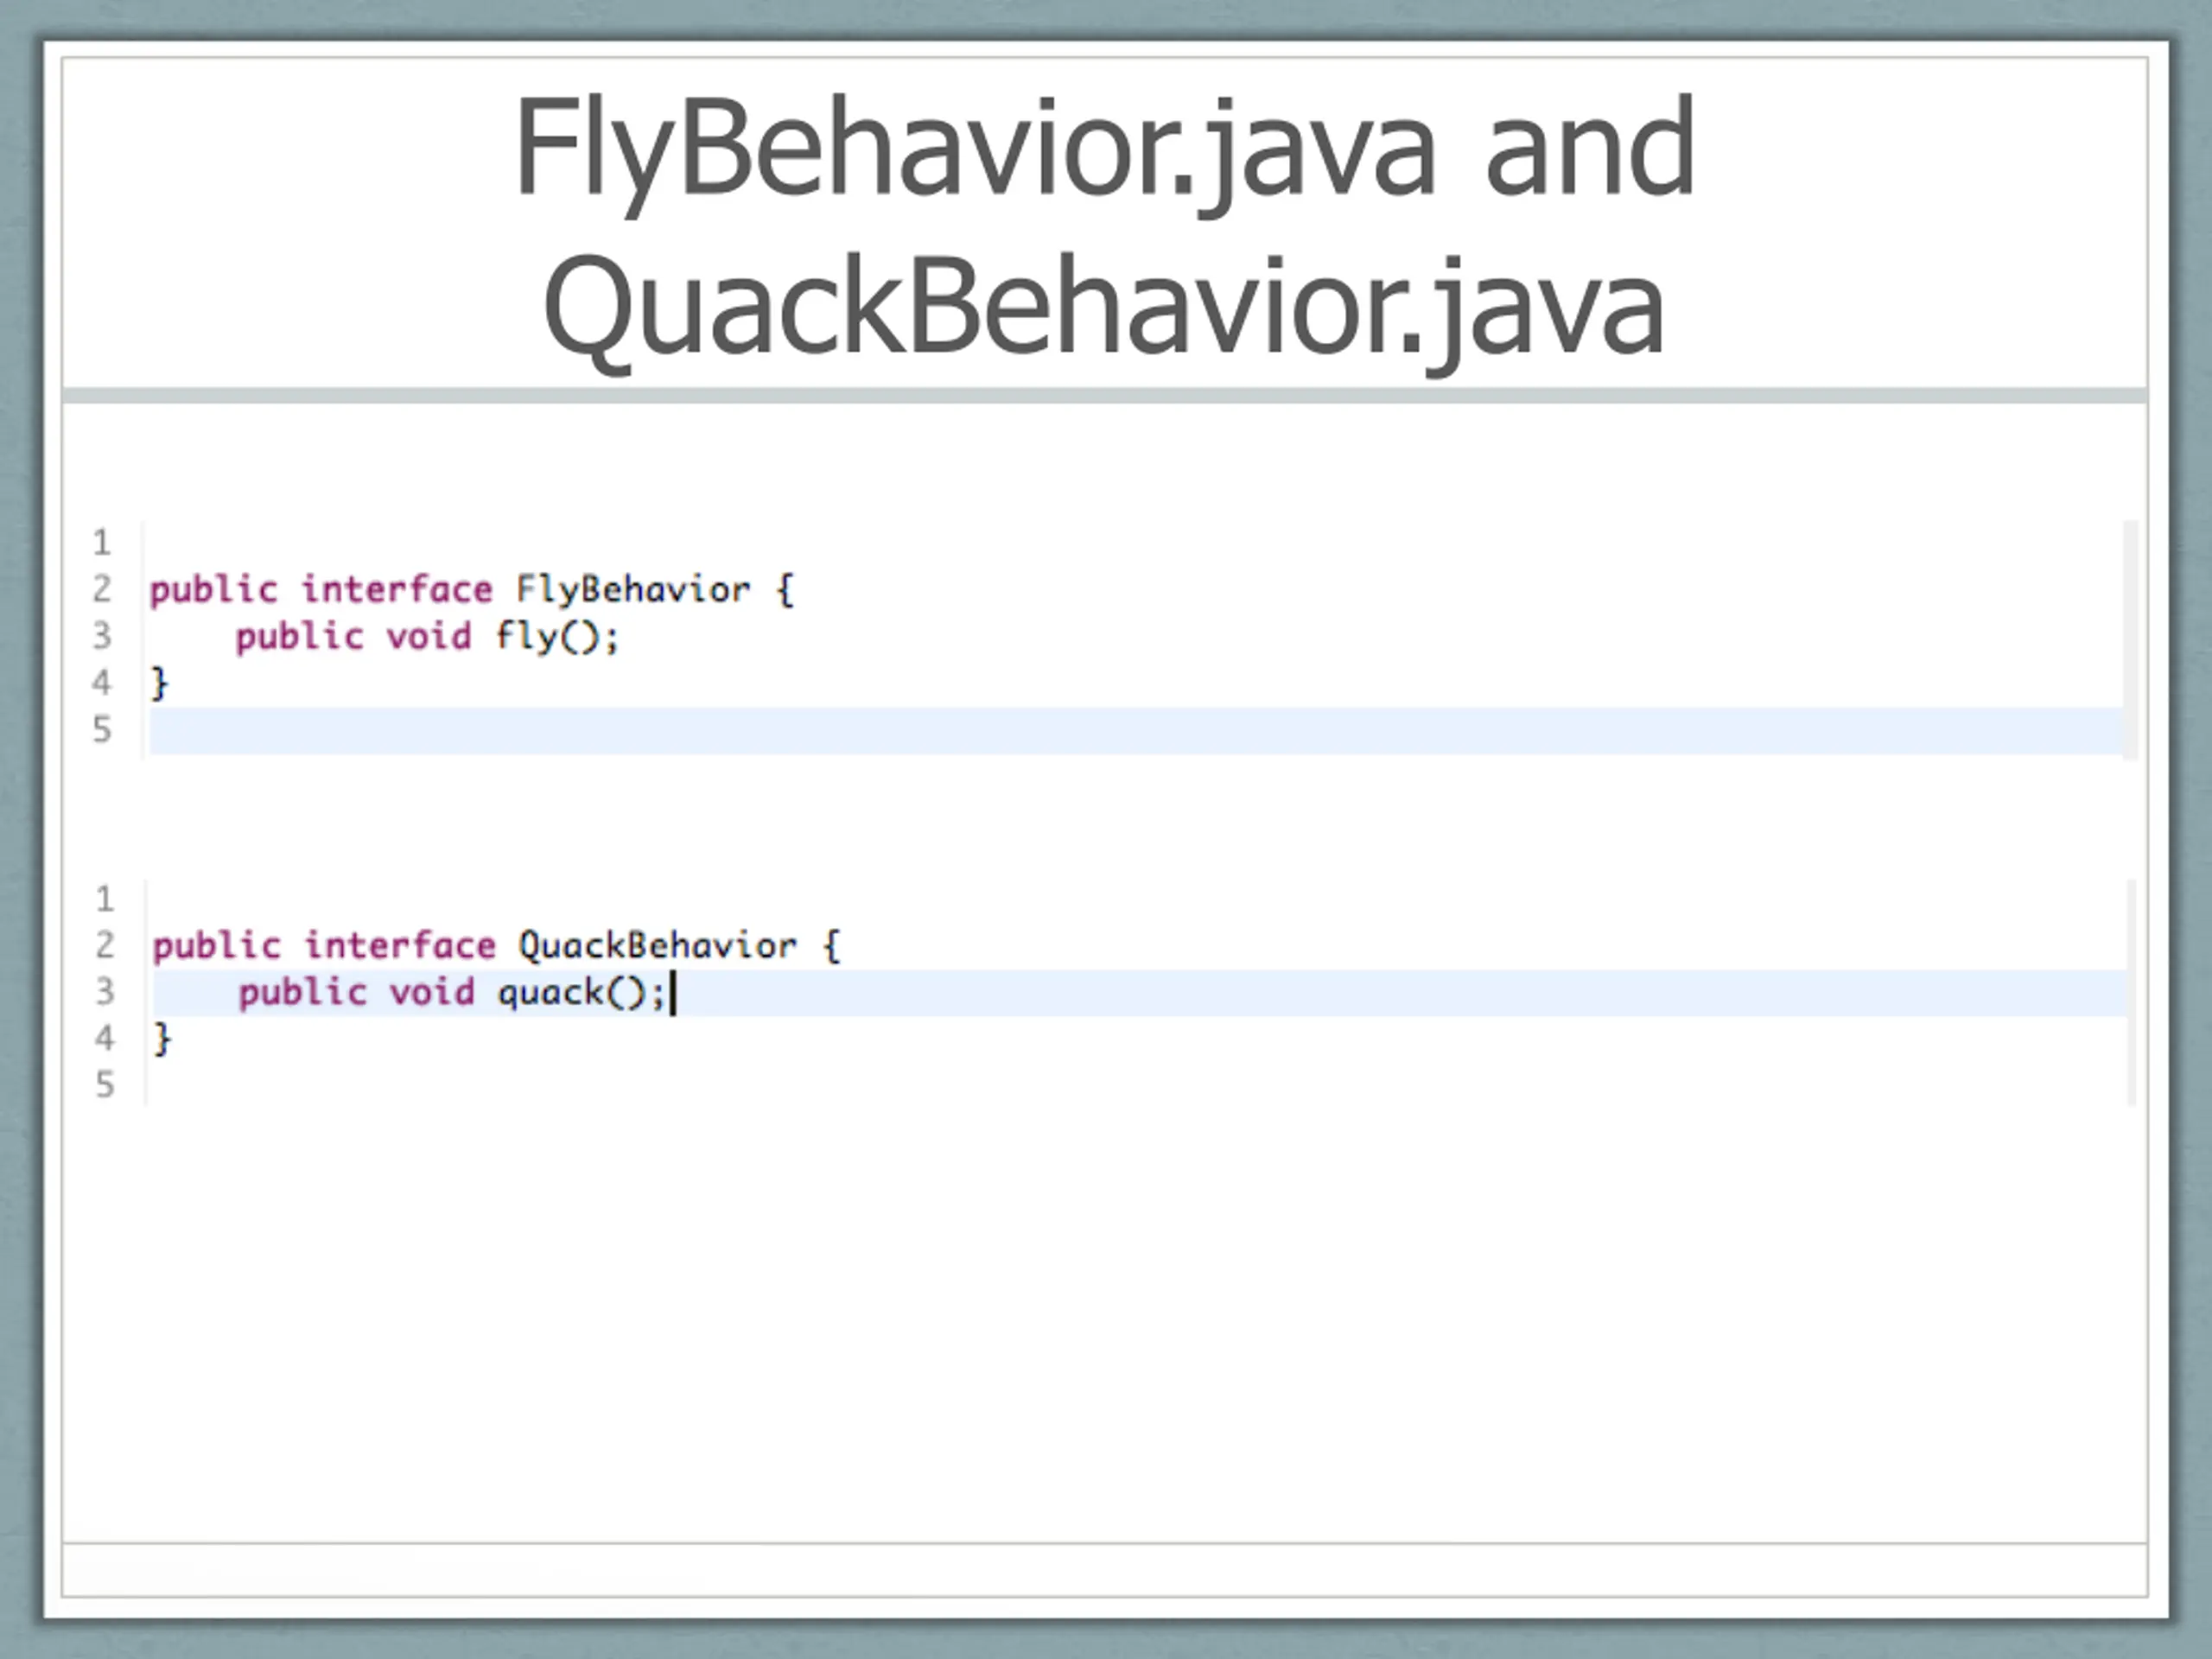Click highlighted empty line 5 in FlyBehavior editor
Screen dimensions: 2212x1659
pyautogui.click(x=1136, y=731)
